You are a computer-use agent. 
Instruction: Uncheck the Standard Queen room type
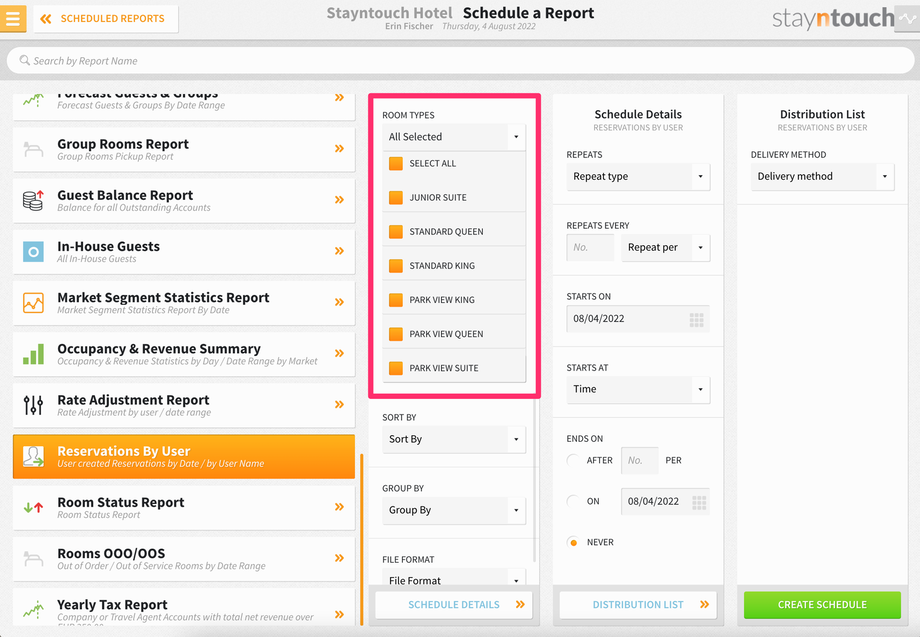pyautogui.click(x=396, y=232)
